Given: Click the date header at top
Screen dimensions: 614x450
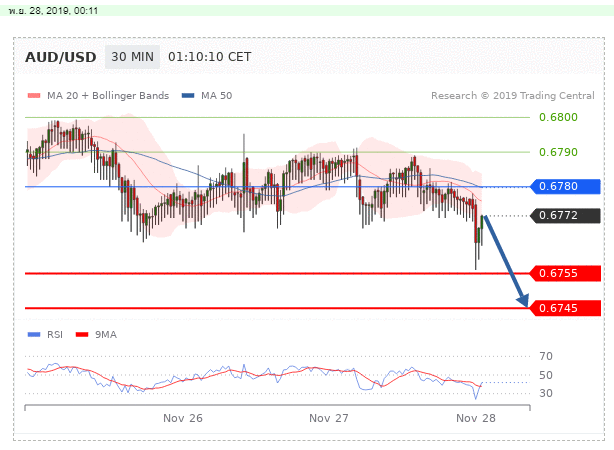Looking at the screenshot, I should 53,11.
